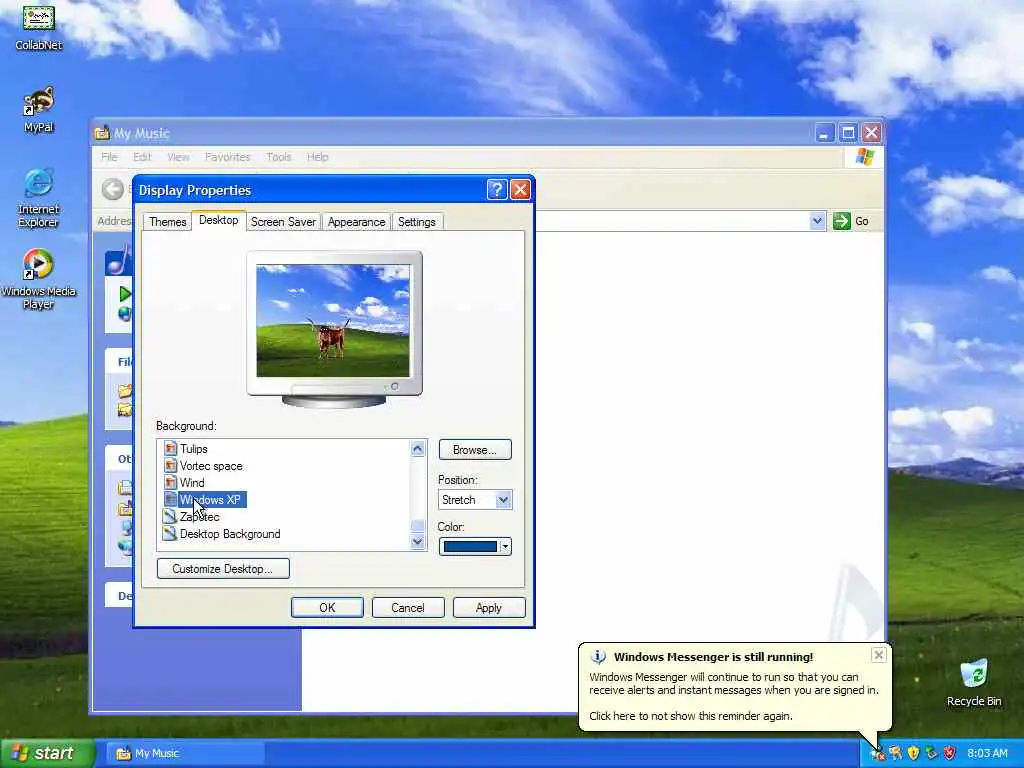This screenshot has height=768, width=1024.
Task: Open the desktop Color picker dropdown
Action: [x=475, y=546]
